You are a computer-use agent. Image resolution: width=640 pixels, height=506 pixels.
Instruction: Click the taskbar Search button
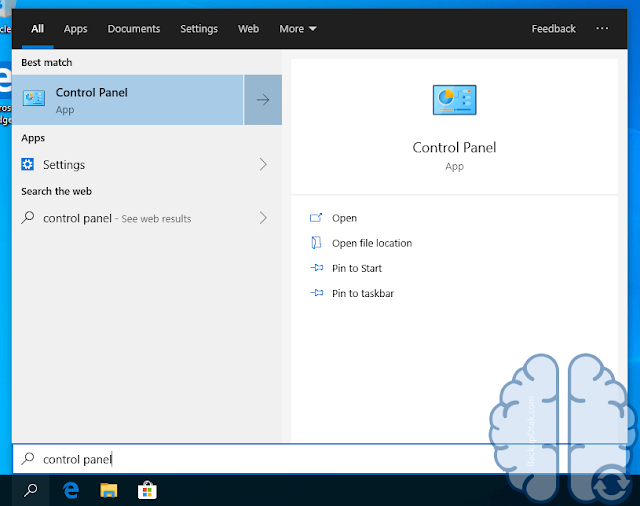point(31,490)
